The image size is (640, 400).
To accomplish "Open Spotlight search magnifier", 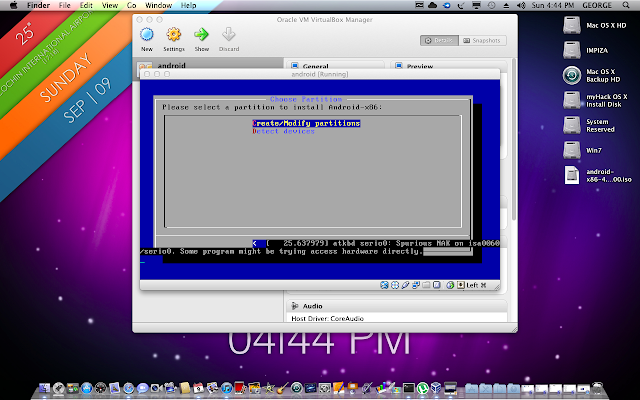I will [626, 5].
